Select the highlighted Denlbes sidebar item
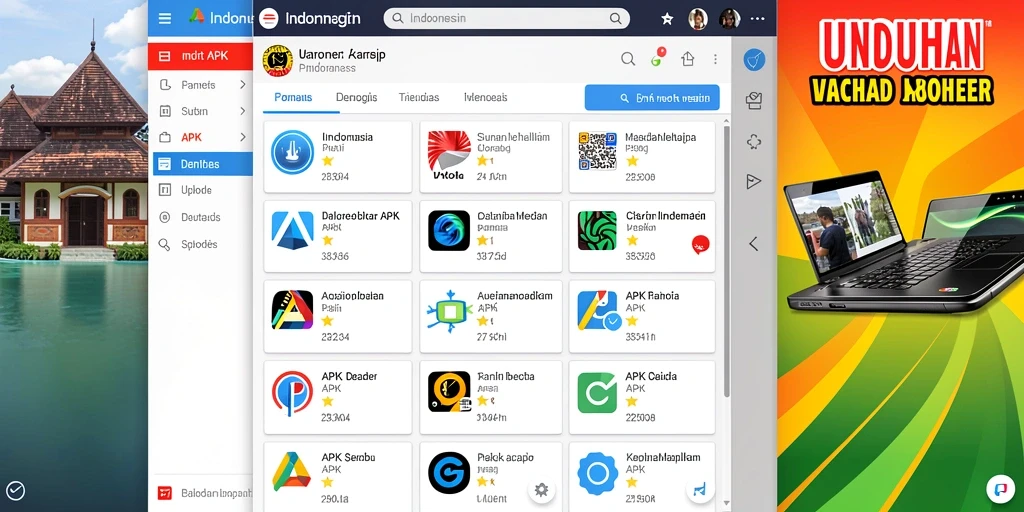Viewport: 1024px width, 512px height. (202, 164)
